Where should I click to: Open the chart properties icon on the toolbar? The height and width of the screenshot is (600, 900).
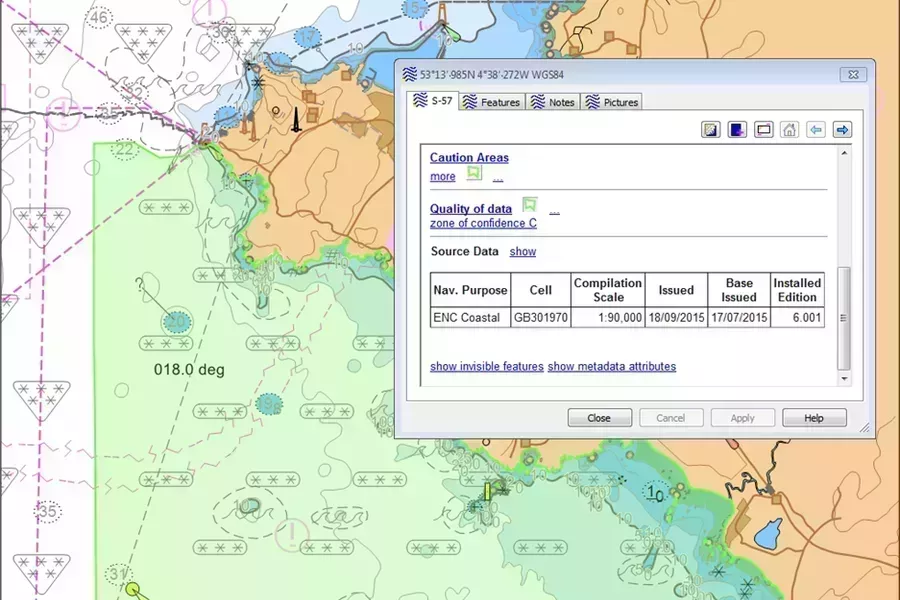[711, 129]
